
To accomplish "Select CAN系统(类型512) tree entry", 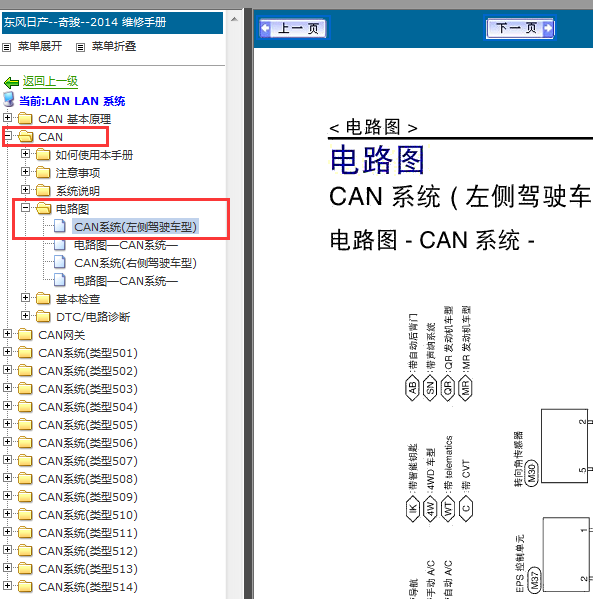I will [x=88, y=551].
